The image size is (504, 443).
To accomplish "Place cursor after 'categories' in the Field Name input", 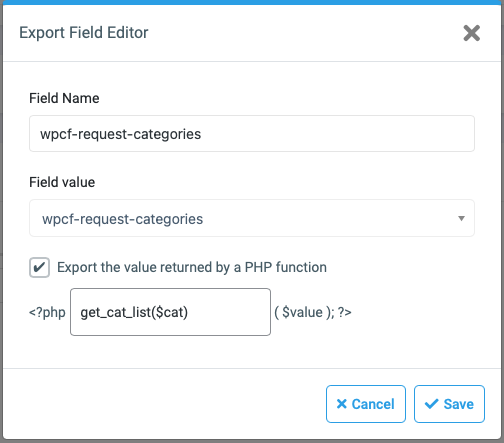I will [202, 134].
